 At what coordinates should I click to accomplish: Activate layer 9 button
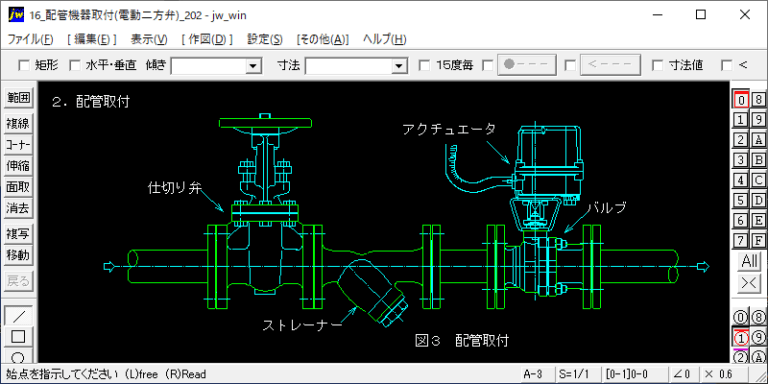(758, 120)
